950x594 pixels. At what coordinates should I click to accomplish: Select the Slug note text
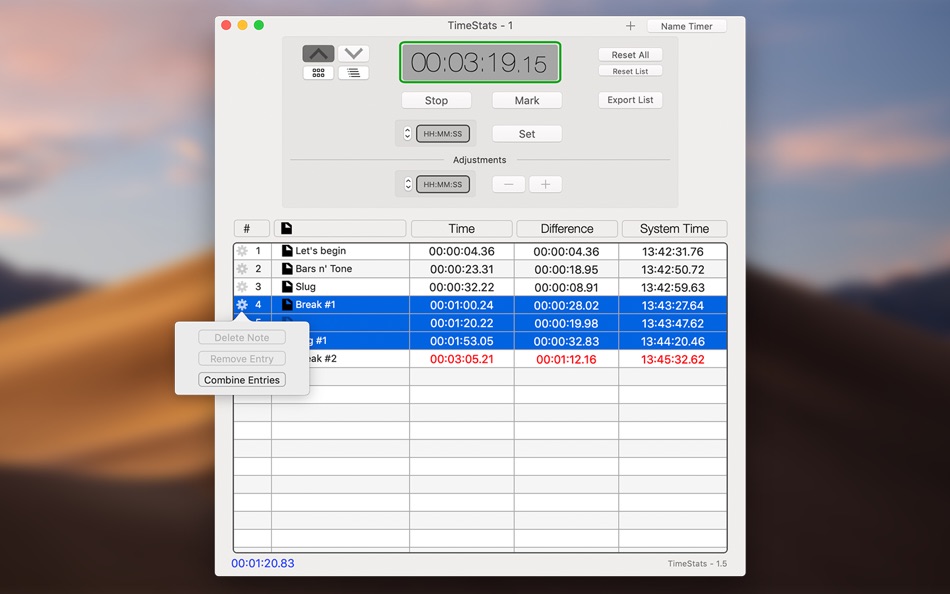point(305,287)
